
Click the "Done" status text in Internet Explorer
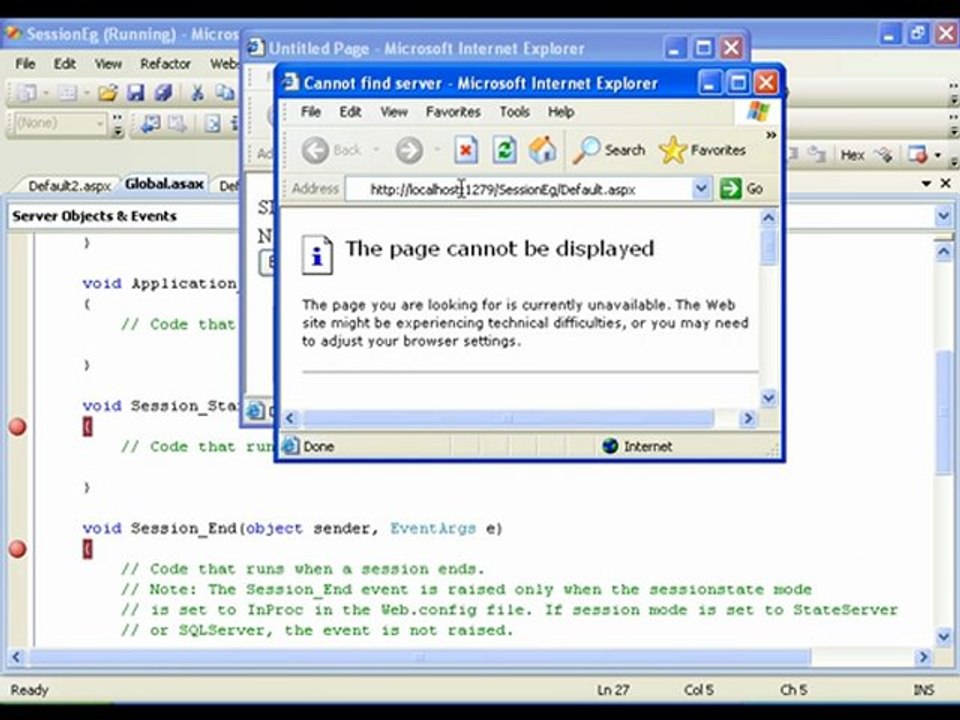tap(319, 446)
